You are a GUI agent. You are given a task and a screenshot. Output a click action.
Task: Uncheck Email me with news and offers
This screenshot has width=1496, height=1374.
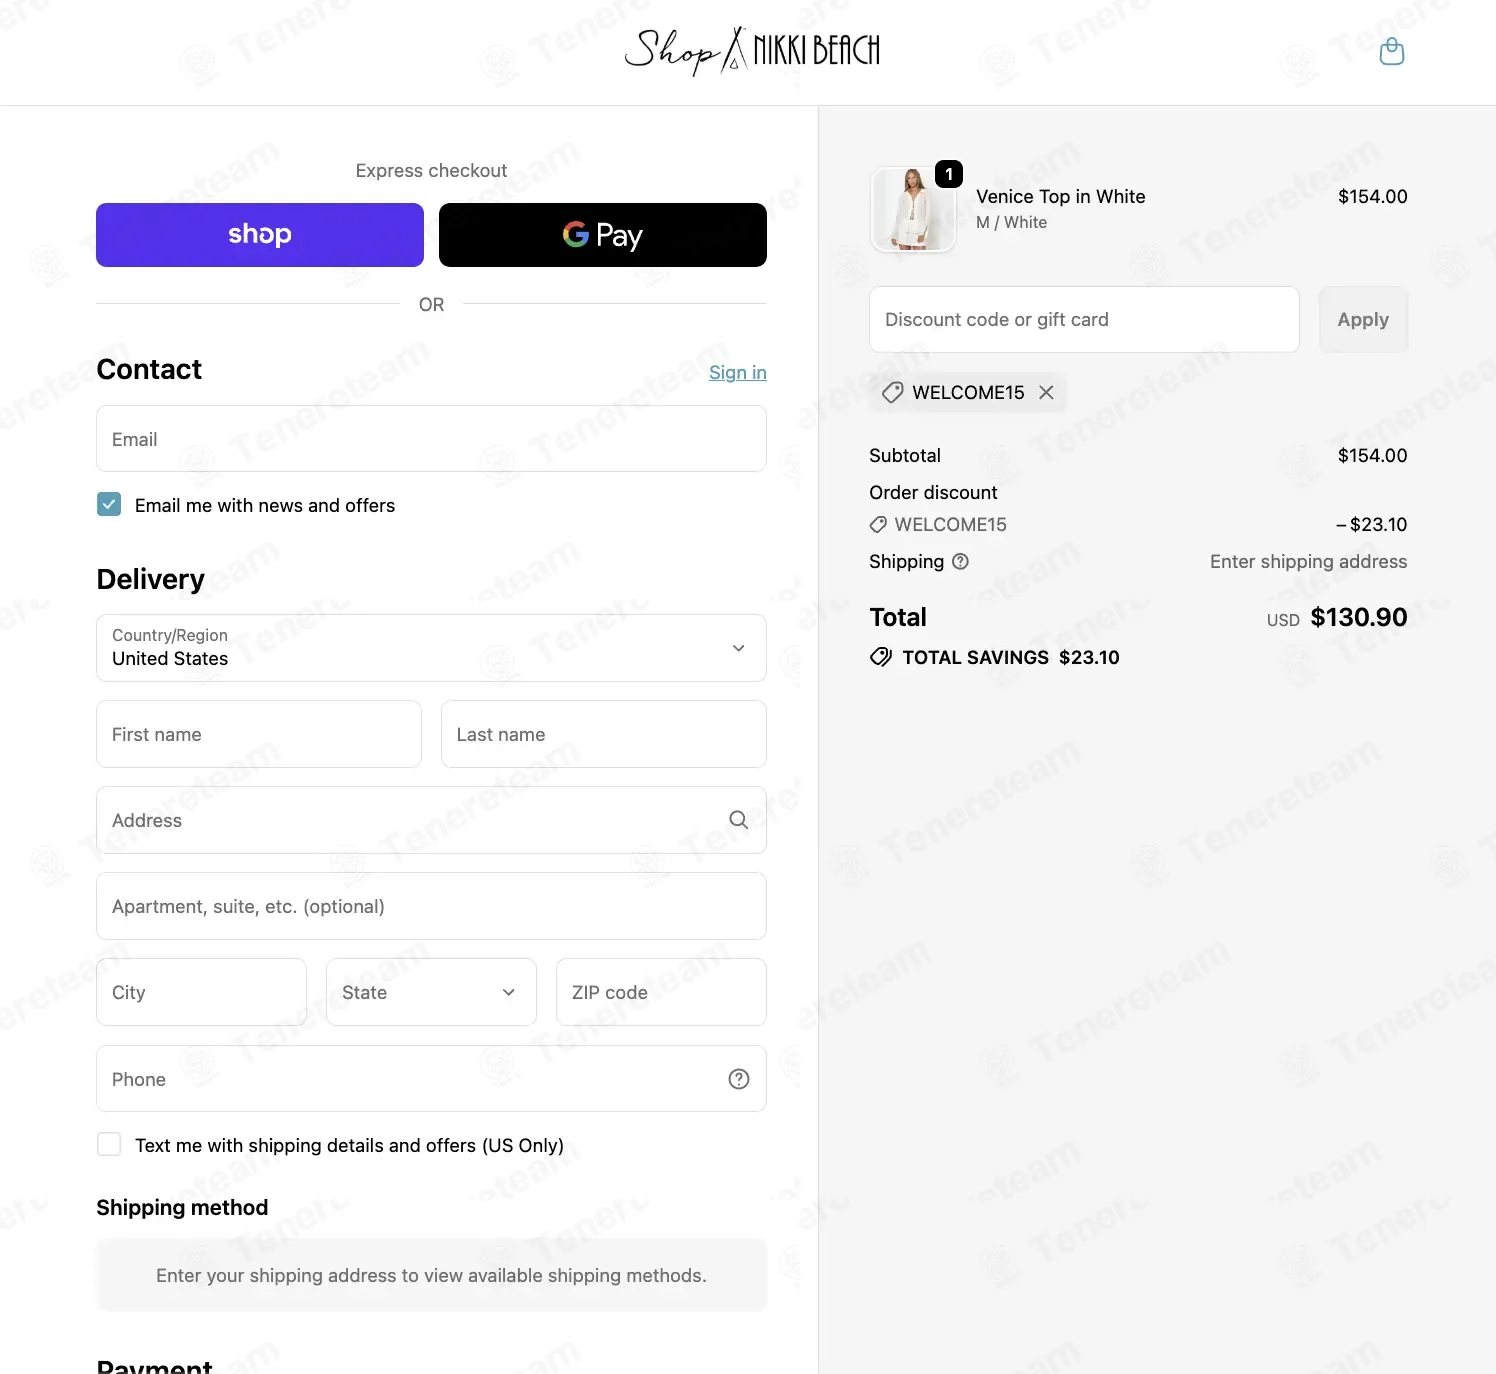coord(109,504)
